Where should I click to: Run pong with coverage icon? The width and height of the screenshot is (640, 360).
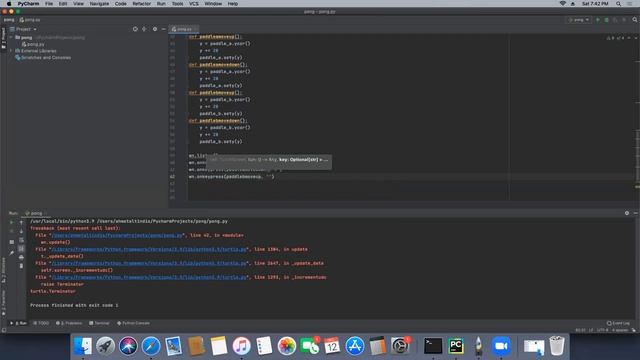tap(615, 20)
